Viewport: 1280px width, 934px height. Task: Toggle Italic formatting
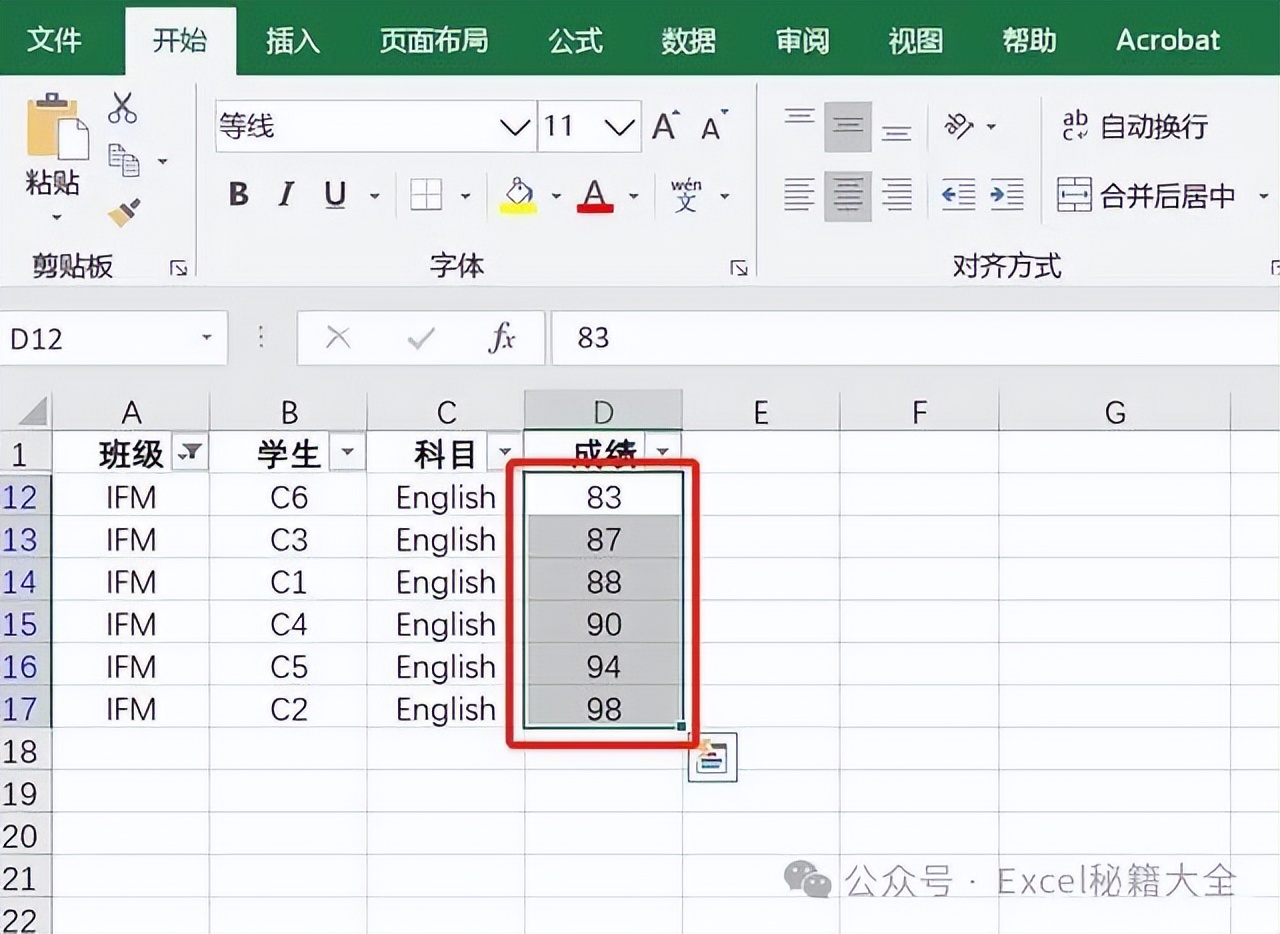point(287,194)
